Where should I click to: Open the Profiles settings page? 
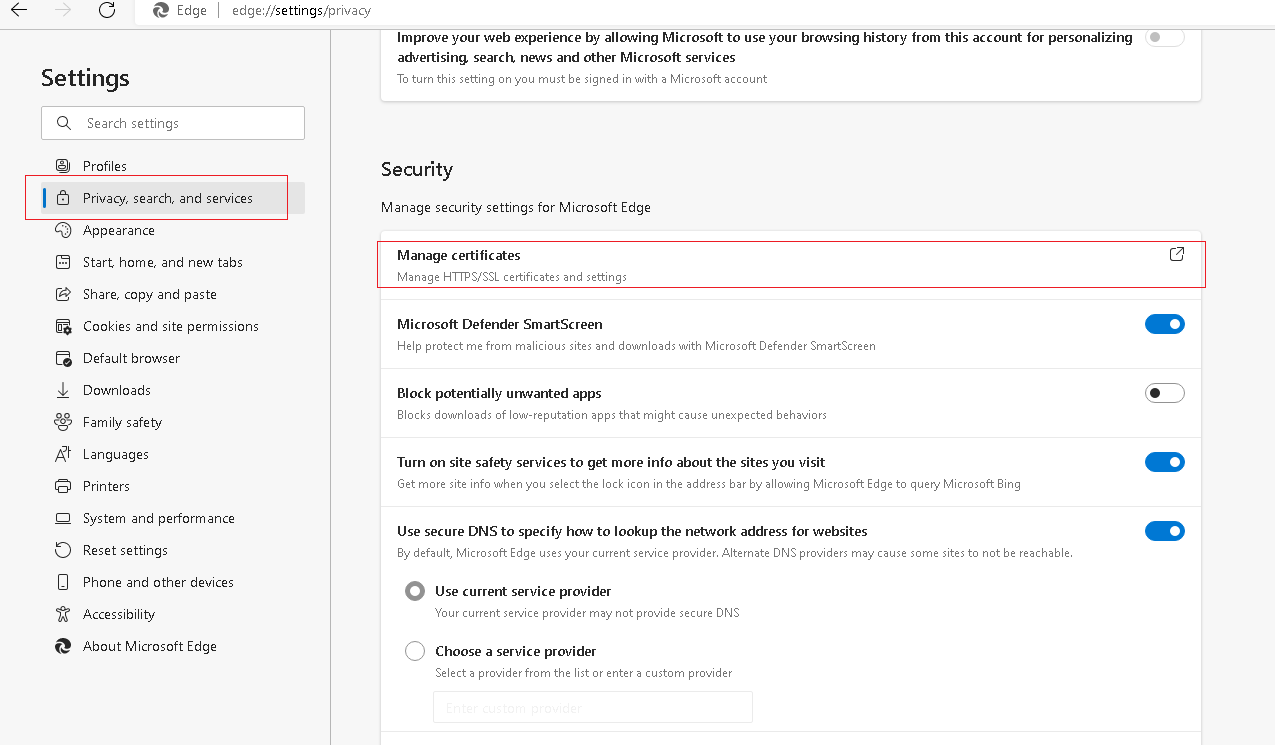pos(173,166)
